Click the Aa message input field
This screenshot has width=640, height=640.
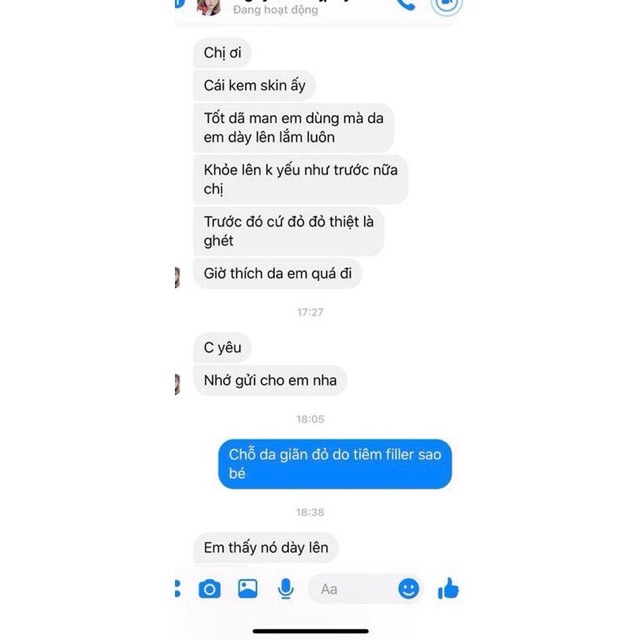353,589
